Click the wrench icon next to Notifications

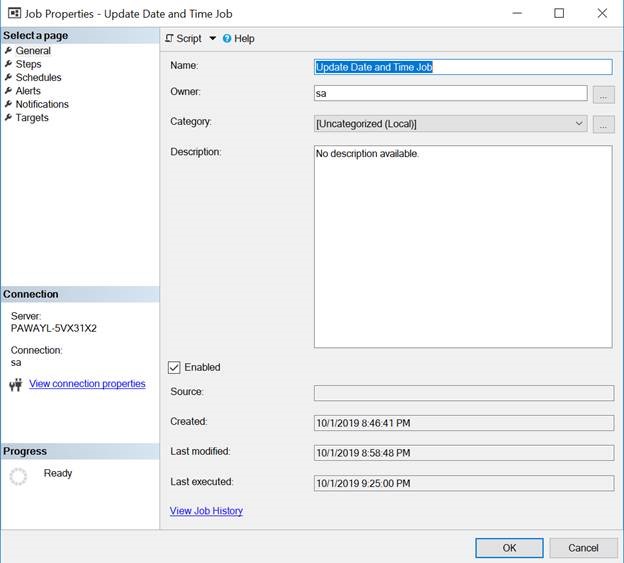[9, 104]
